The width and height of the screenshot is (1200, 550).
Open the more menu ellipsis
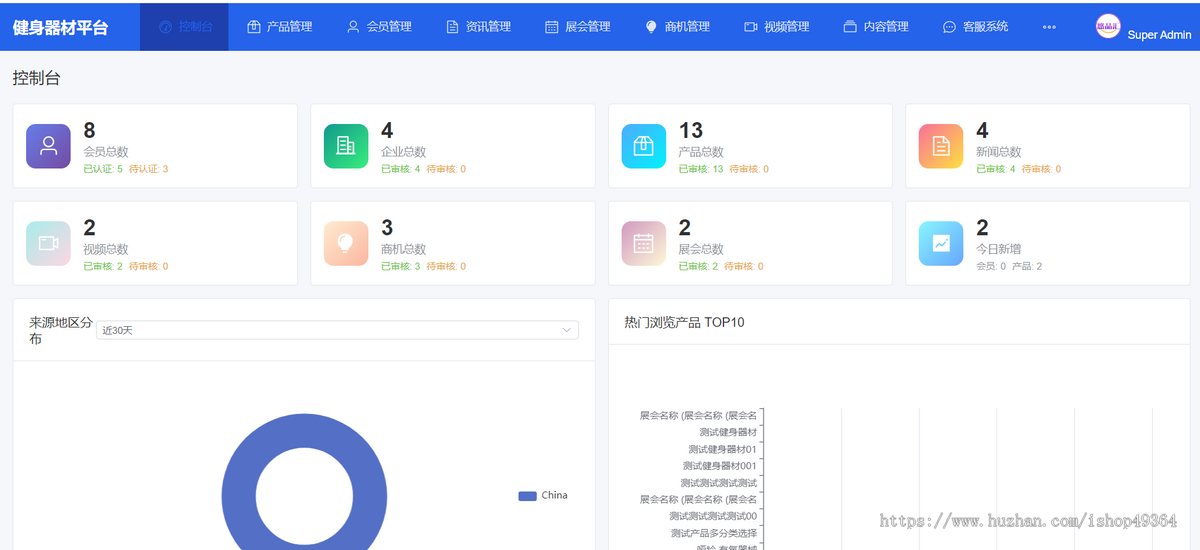tap(1049, 27)
